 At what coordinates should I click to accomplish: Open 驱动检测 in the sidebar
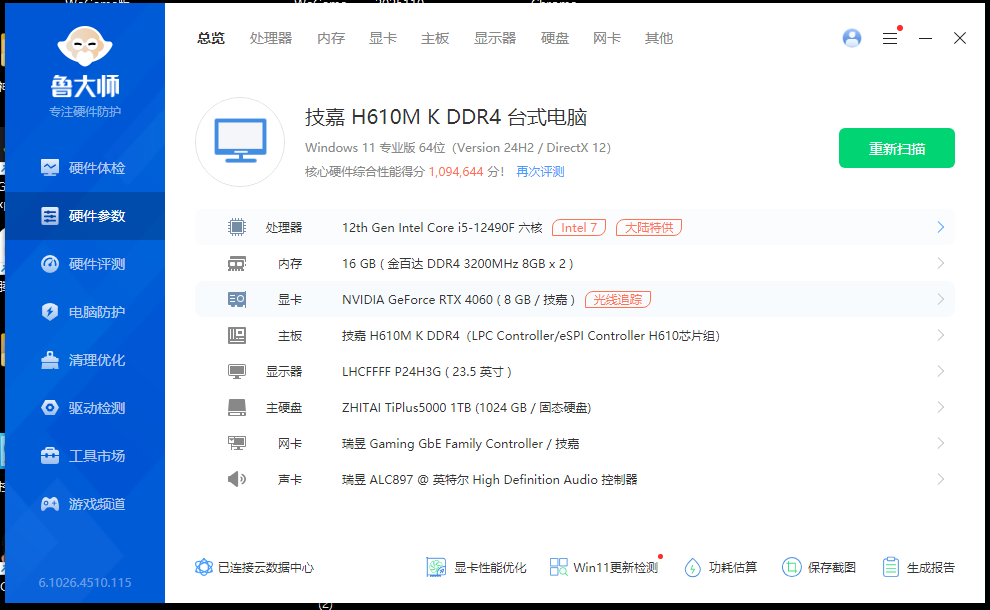point(85,408)
